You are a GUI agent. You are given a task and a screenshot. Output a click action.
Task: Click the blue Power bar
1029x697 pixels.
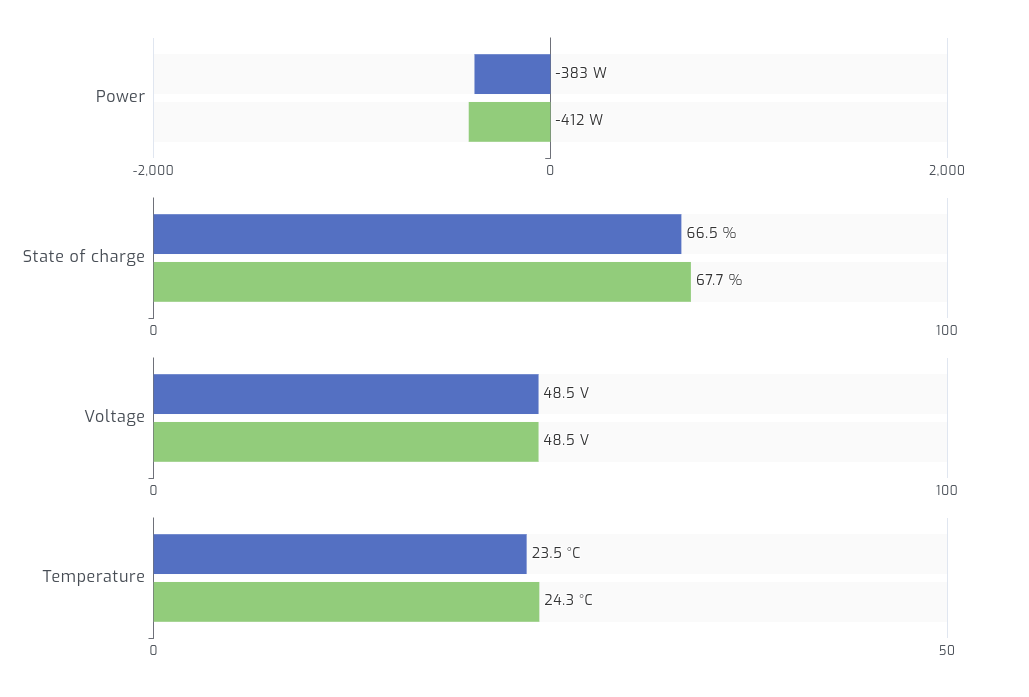(x=512, y=74)
